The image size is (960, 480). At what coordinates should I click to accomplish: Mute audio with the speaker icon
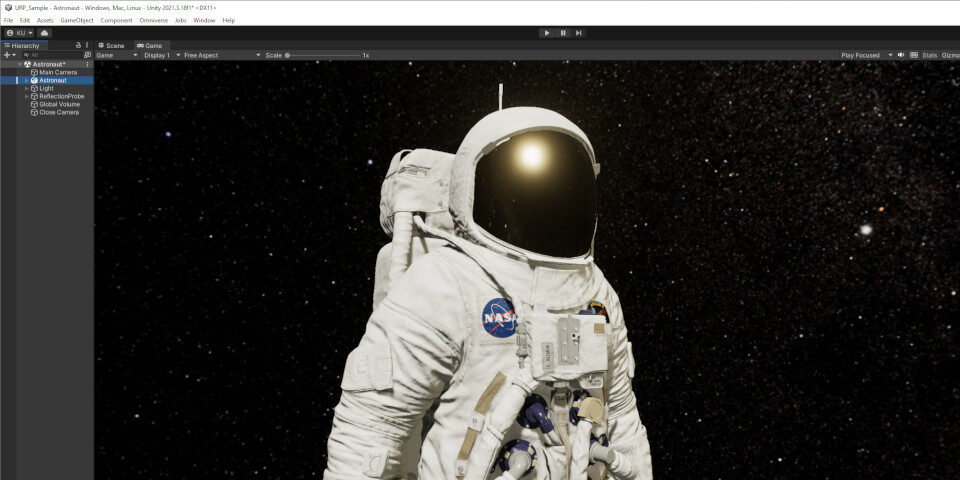pyautogui.click(x=901, y=55)
